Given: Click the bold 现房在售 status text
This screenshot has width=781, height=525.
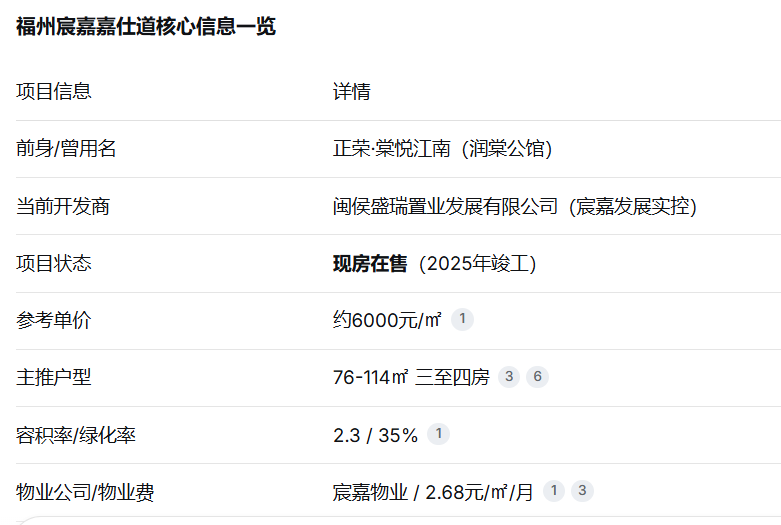Looking at the screenshot, I should [370, 263].
